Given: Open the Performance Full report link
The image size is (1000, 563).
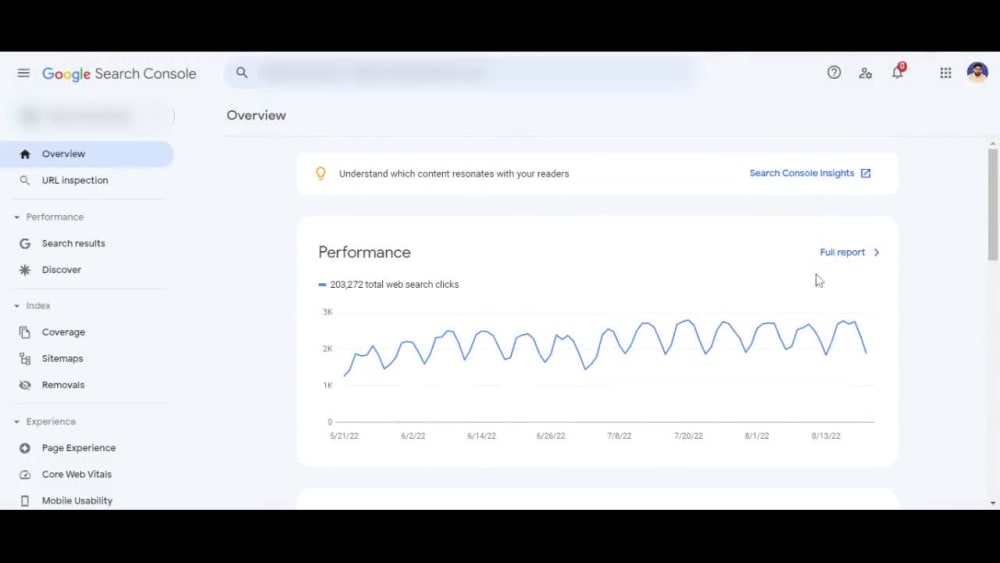Looking at the screenshot, I should [x=849, y=252].
